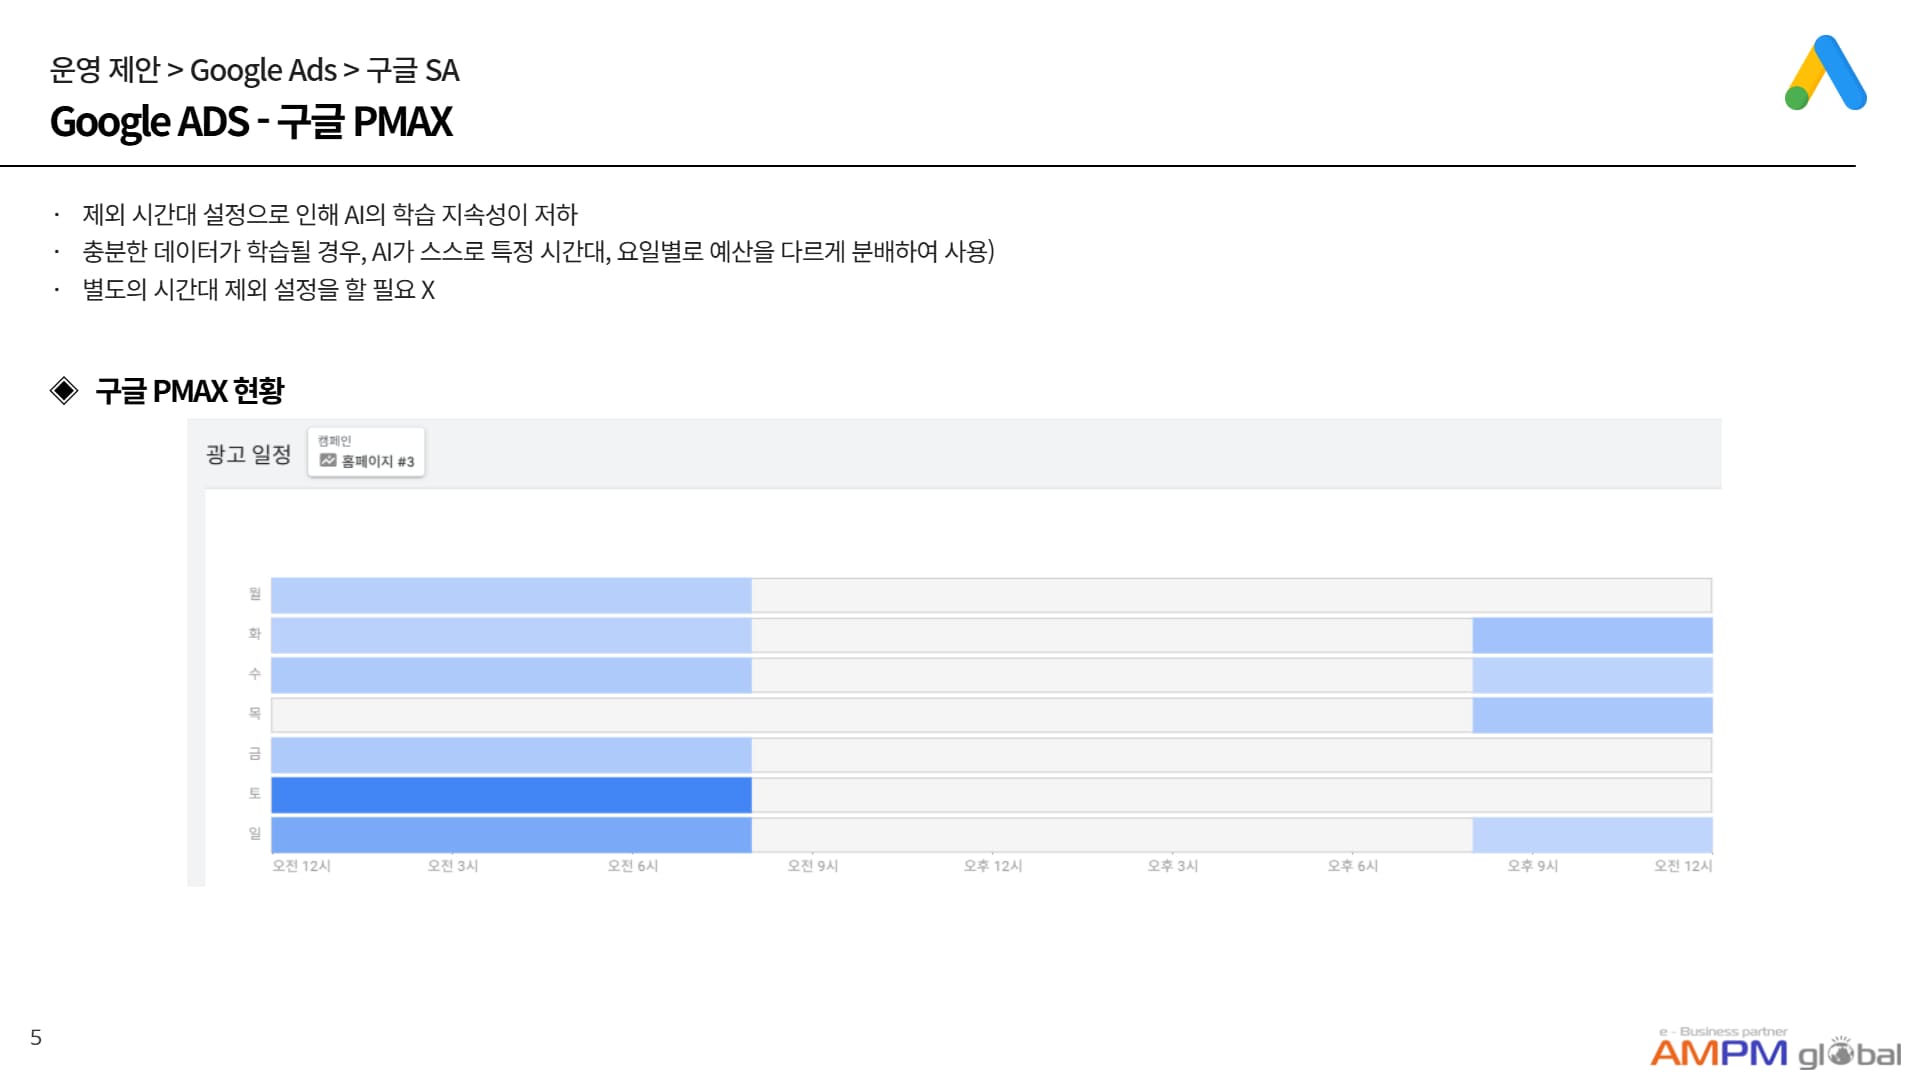Click Thursday's empty gray schedule row
The height and width of the screenshot is (1080, 1920).
[872, 715]
